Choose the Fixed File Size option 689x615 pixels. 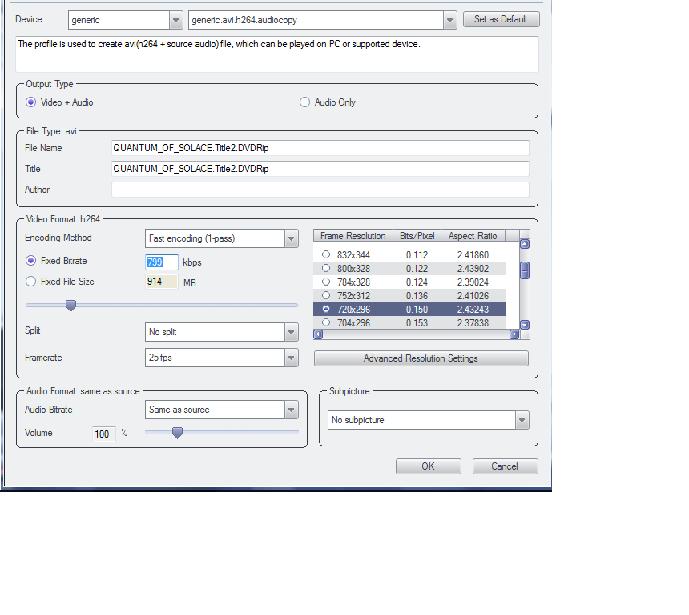31,282
